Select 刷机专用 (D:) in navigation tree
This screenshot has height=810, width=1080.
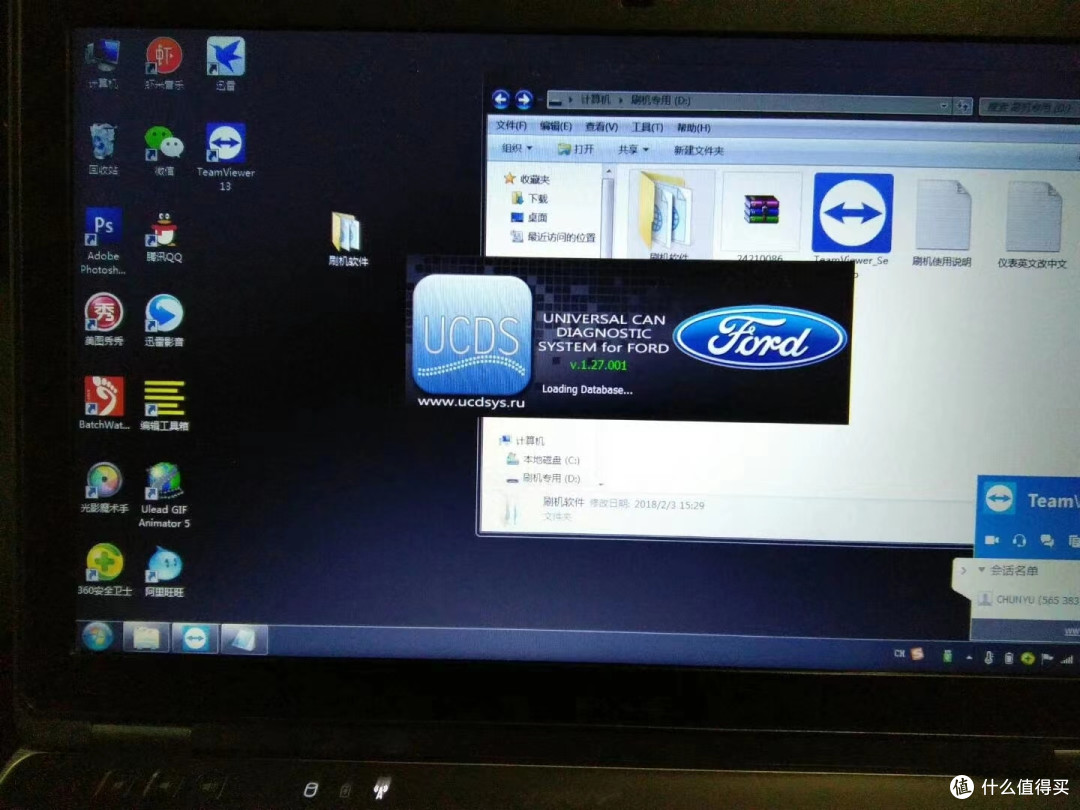[x=543, y=477]
